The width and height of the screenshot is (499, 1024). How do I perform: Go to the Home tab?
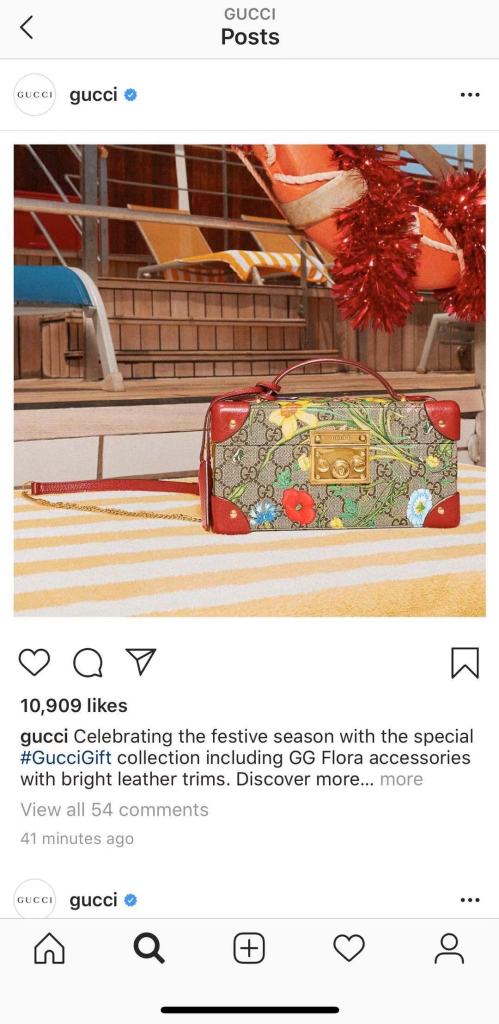(x=50, y=949)
